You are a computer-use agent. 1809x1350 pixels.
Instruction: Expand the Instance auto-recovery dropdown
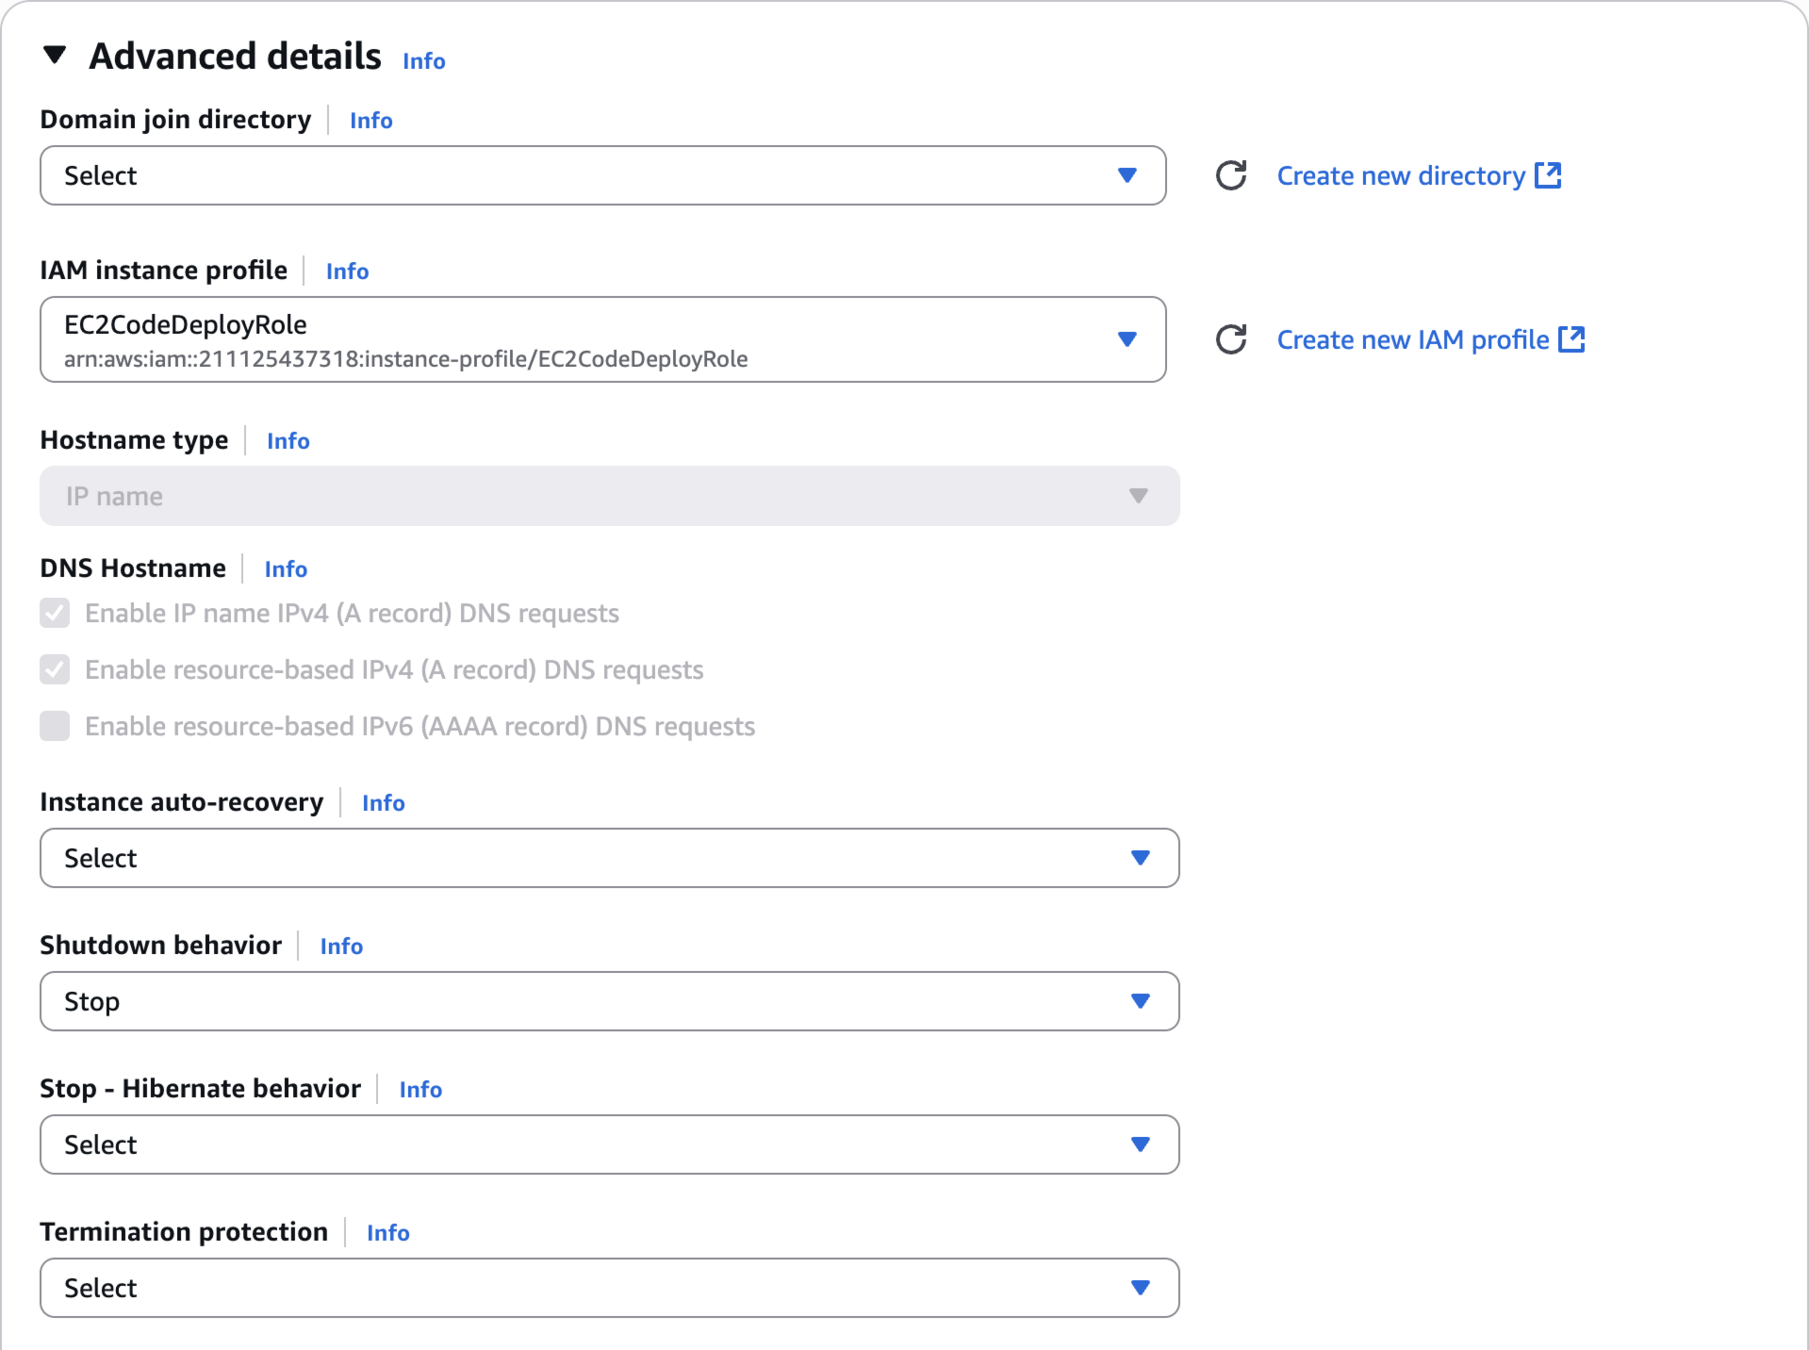[x=609, y=858]
